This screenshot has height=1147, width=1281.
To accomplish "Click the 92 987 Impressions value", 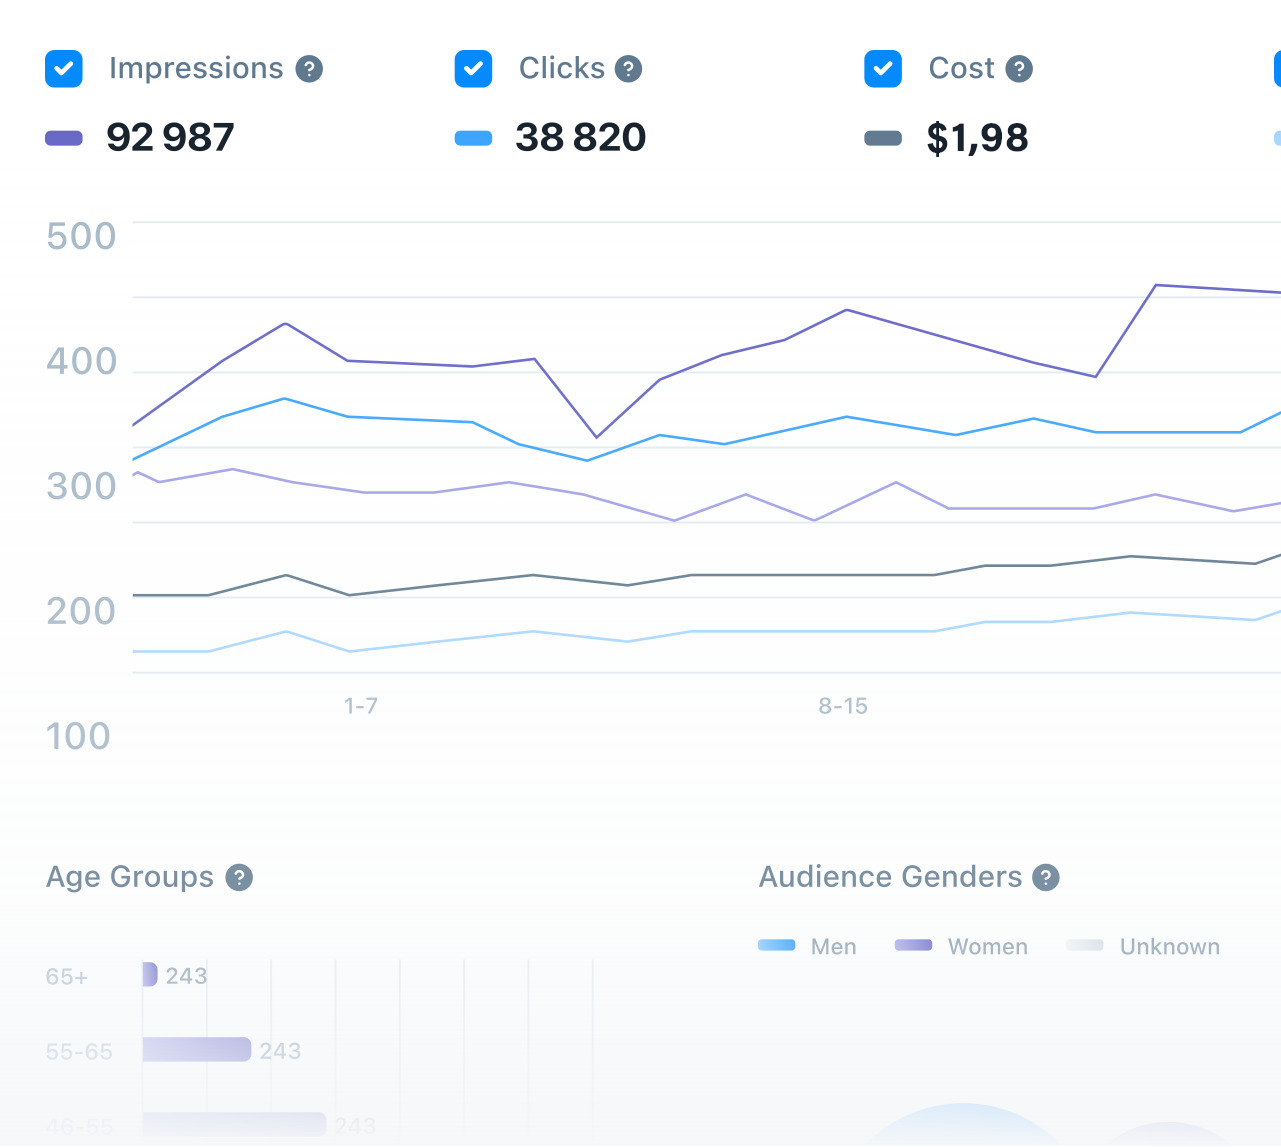I will point(171,137).
